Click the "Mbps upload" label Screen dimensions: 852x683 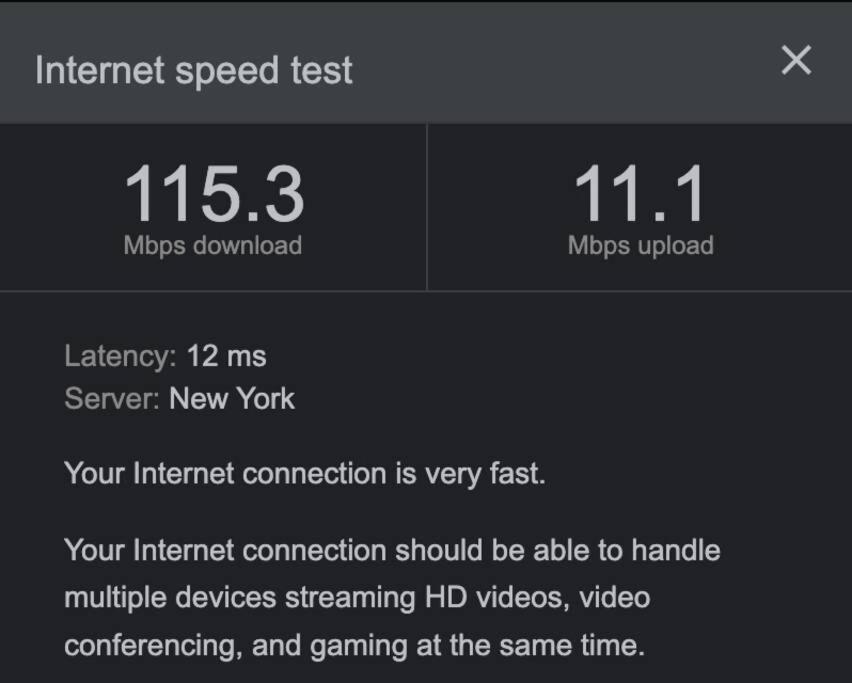coord(641,246)
